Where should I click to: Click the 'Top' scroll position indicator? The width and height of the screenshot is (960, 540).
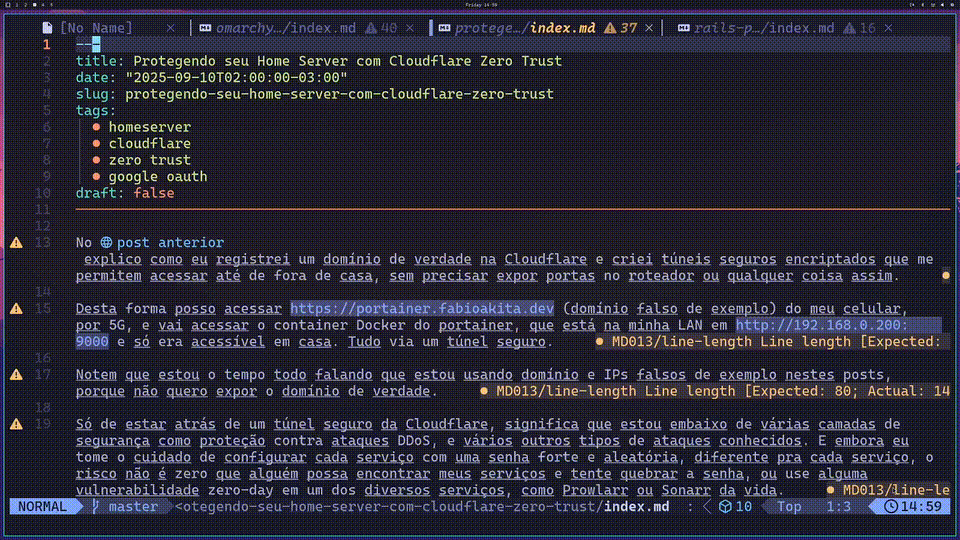[789, 506]
